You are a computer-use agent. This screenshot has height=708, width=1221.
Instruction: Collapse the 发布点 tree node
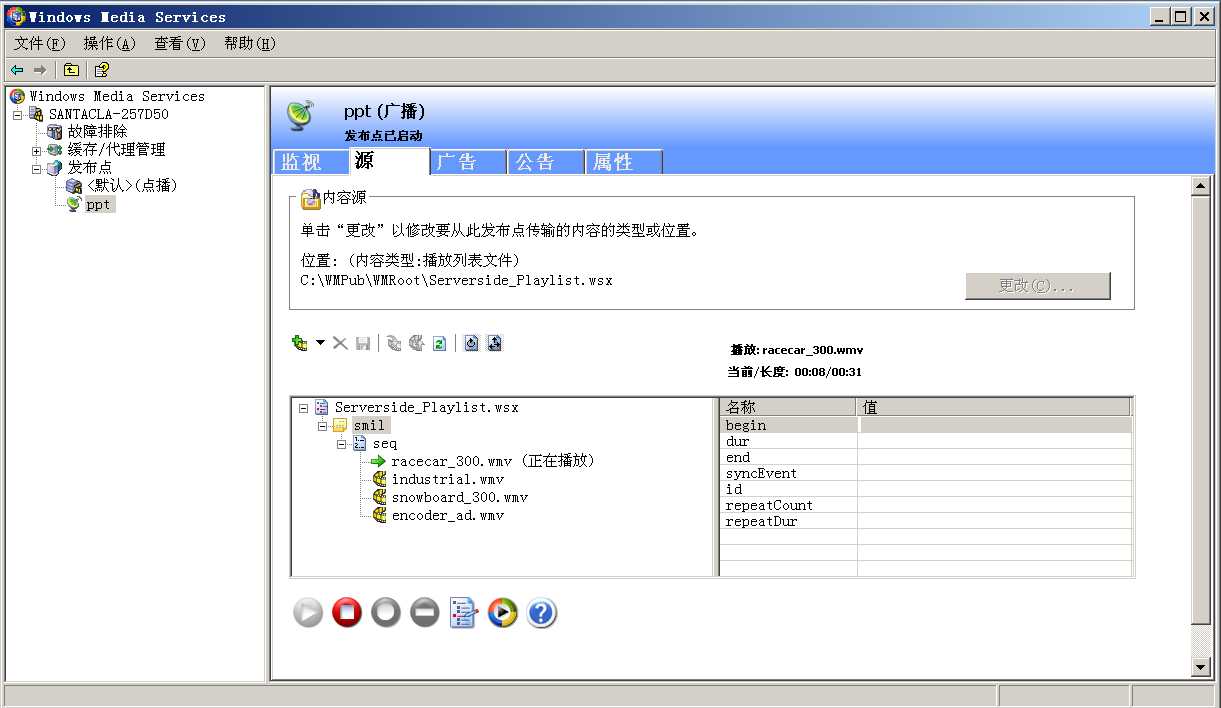[37, 168]
